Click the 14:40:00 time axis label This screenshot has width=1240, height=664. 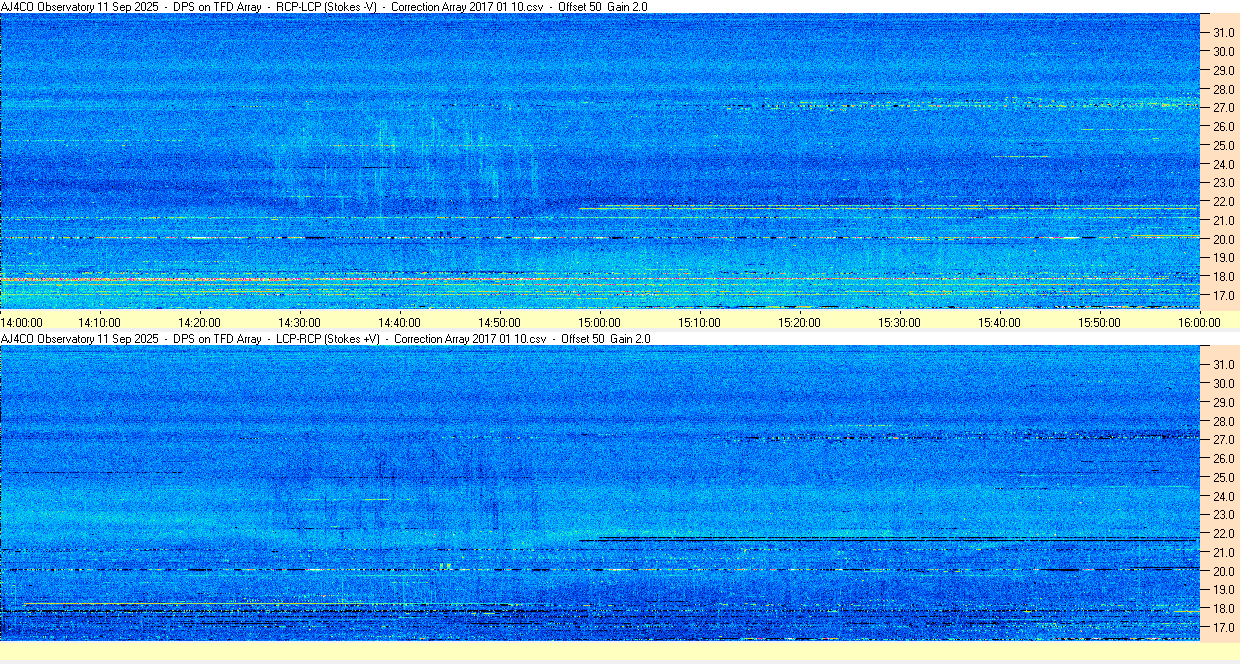tap(400, 322)
